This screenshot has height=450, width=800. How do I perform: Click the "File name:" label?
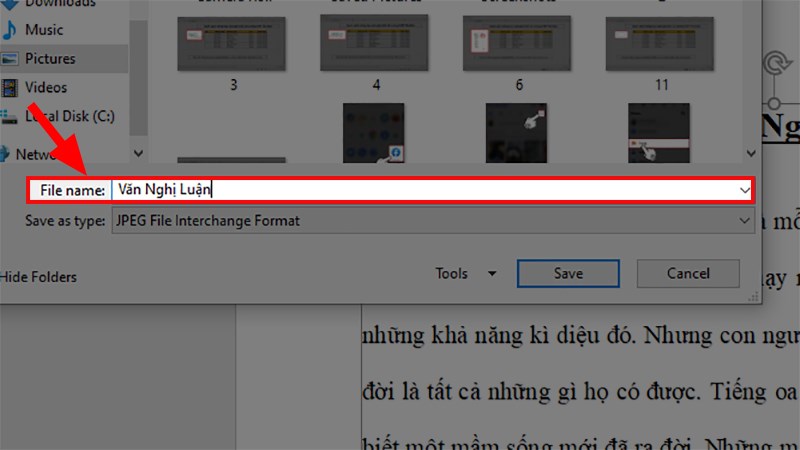tap(72, 190)
